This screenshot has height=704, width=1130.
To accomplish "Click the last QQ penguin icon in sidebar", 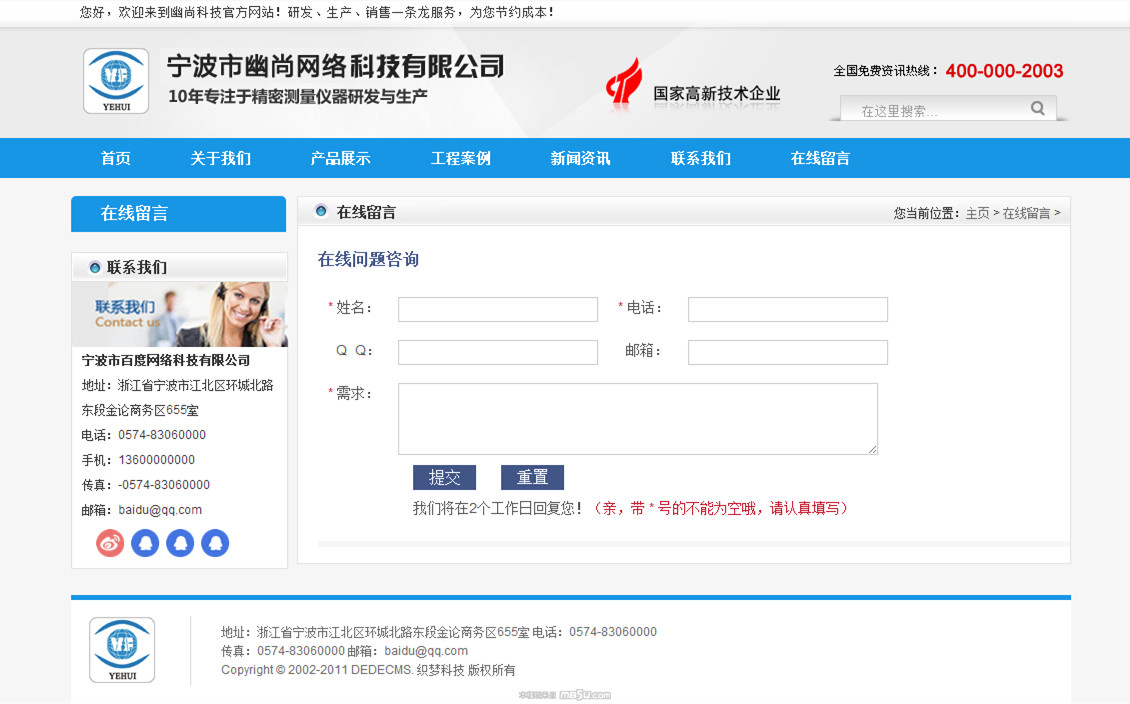I will click(215, 543).
